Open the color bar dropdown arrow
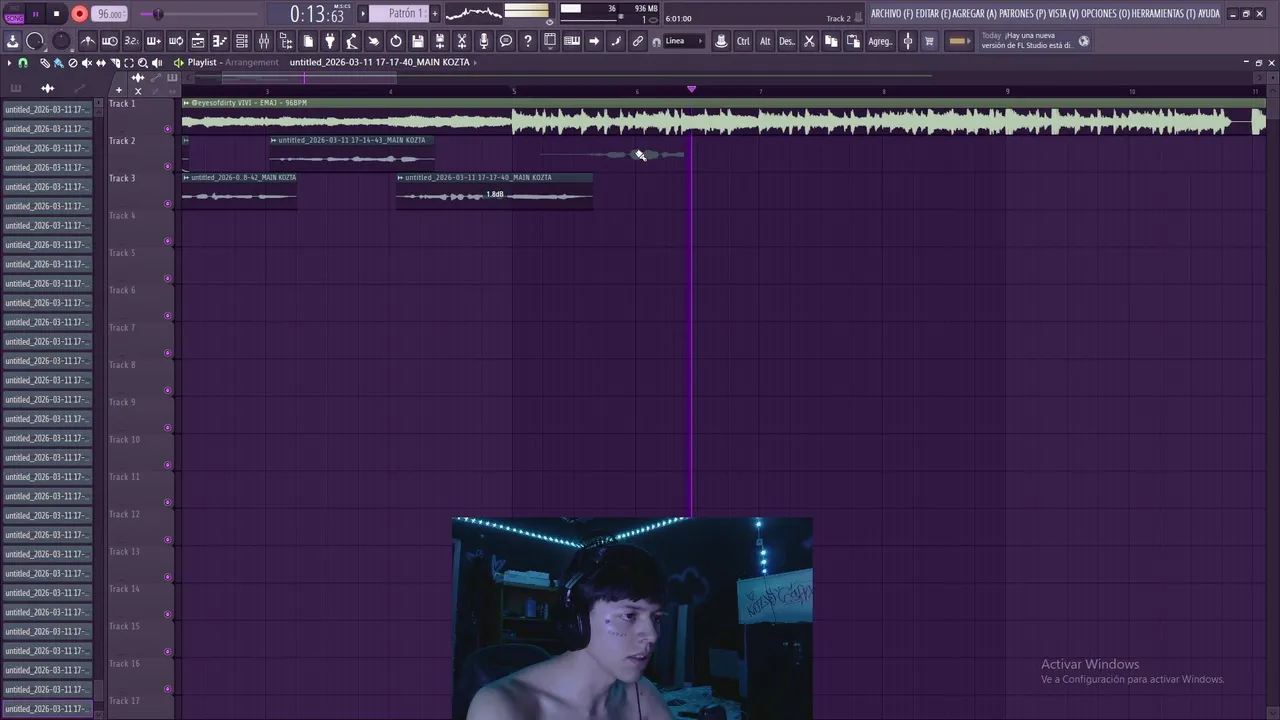1280x720 pixels. (968, 41)
